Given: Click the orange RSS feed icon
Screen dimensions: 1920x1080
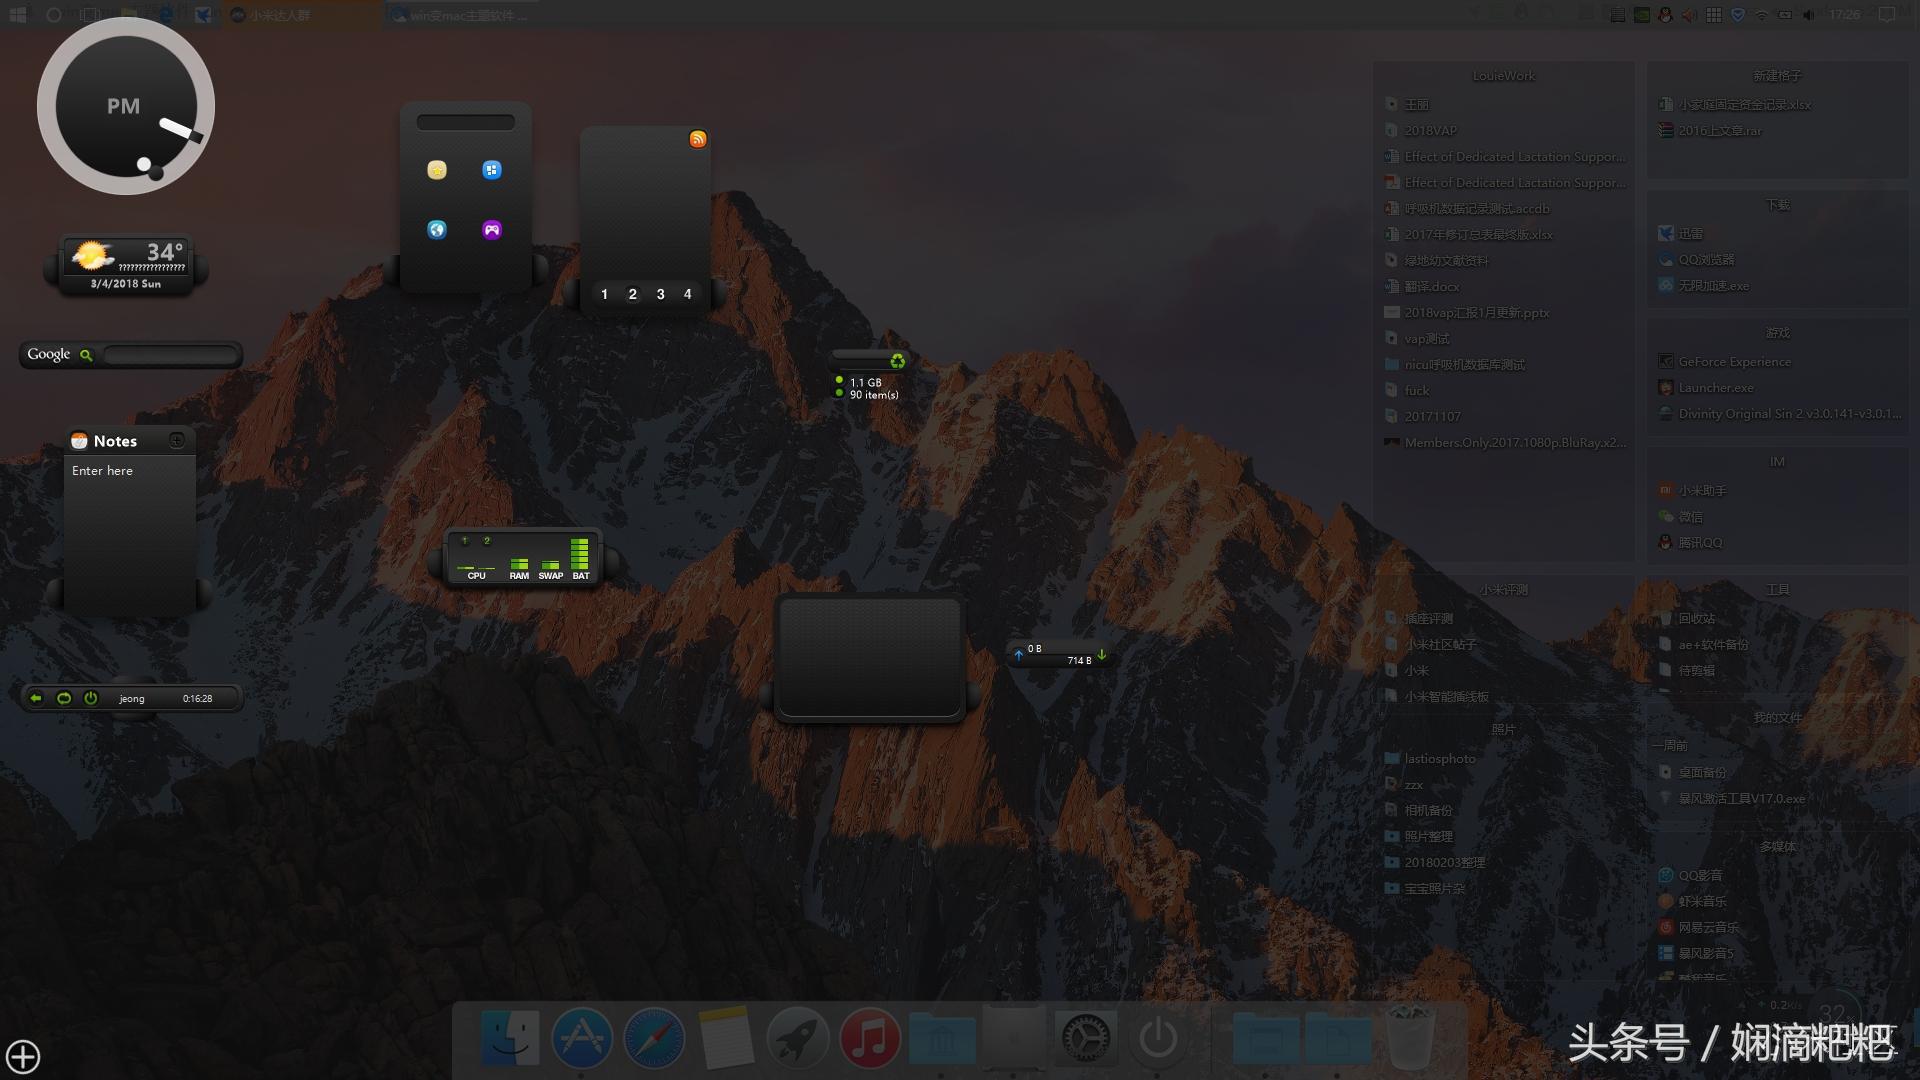Looking at the screenshot, I should (x=698, y=139).
